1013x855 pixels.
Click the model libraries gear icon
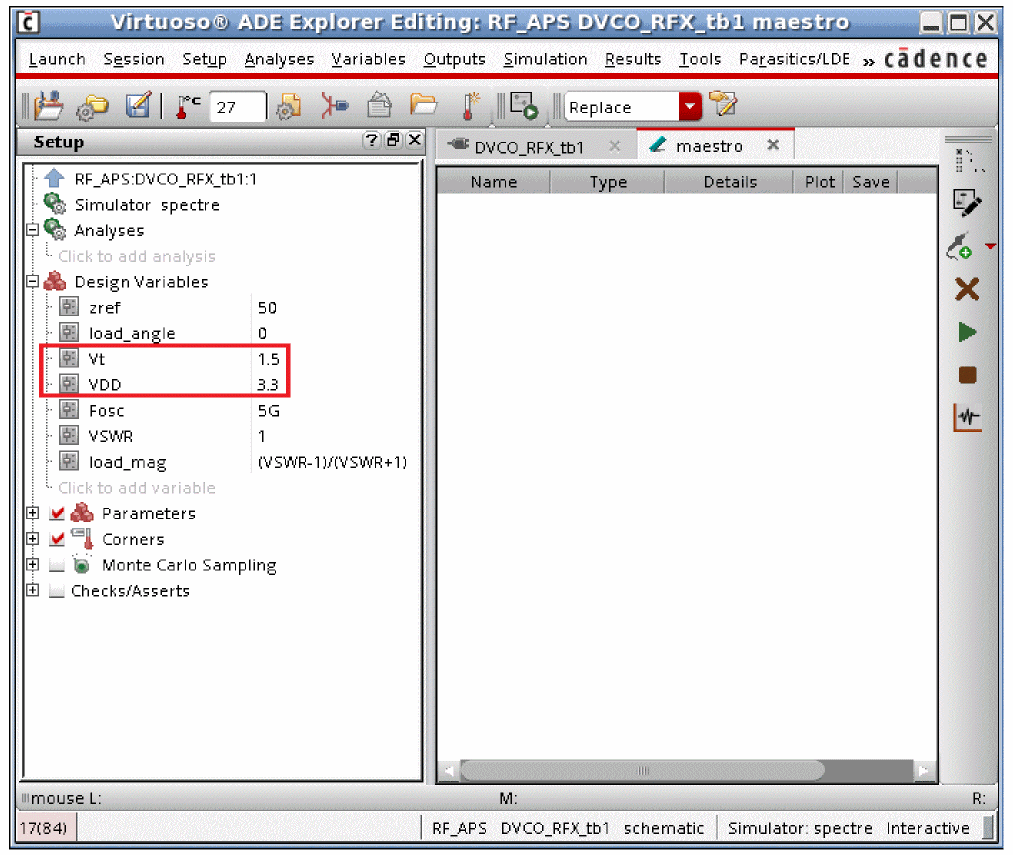[x=289, y=107]
